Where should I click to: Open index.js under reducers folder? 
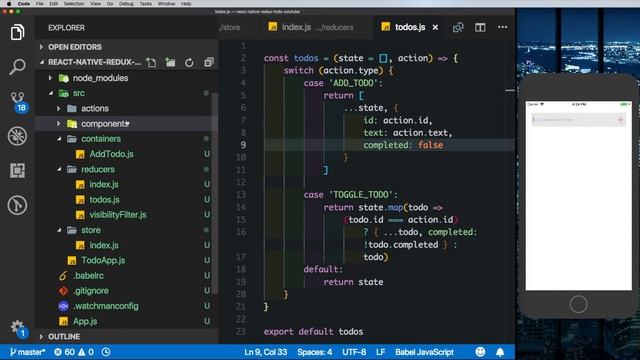point(104,184)
